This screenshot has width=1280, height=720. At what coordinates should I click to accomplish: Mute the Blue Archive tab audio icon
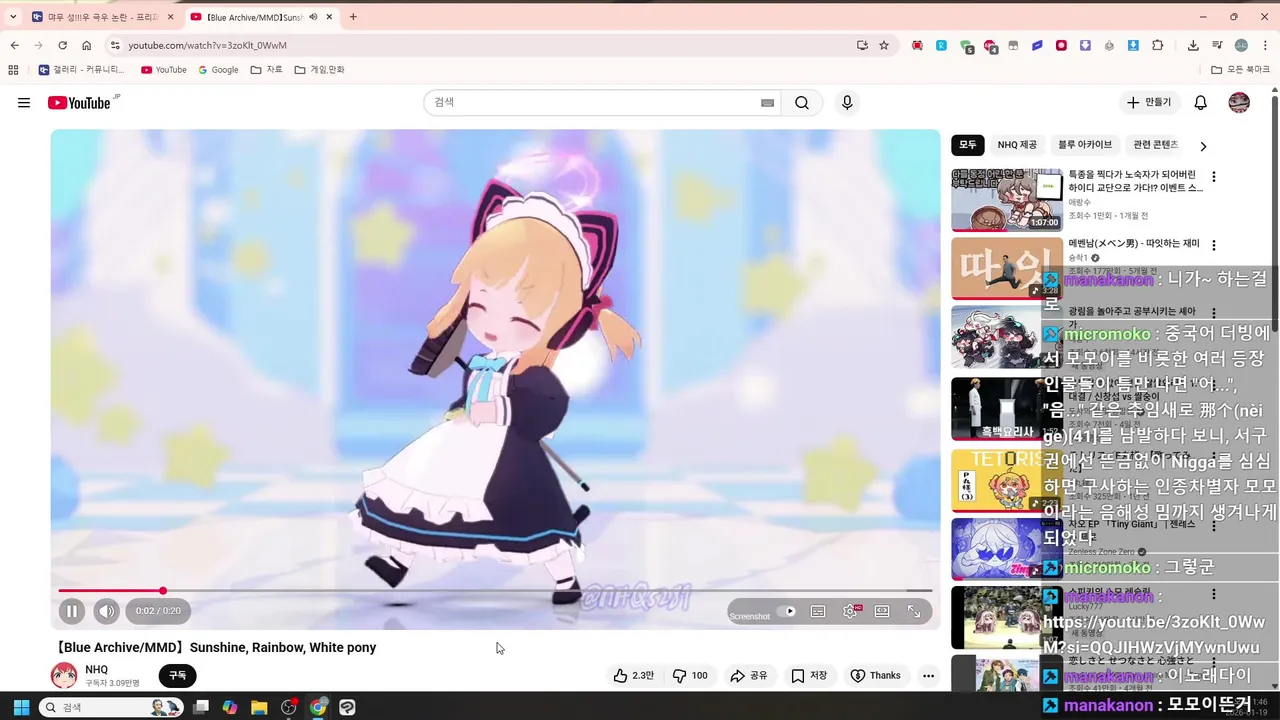(313, 17)
